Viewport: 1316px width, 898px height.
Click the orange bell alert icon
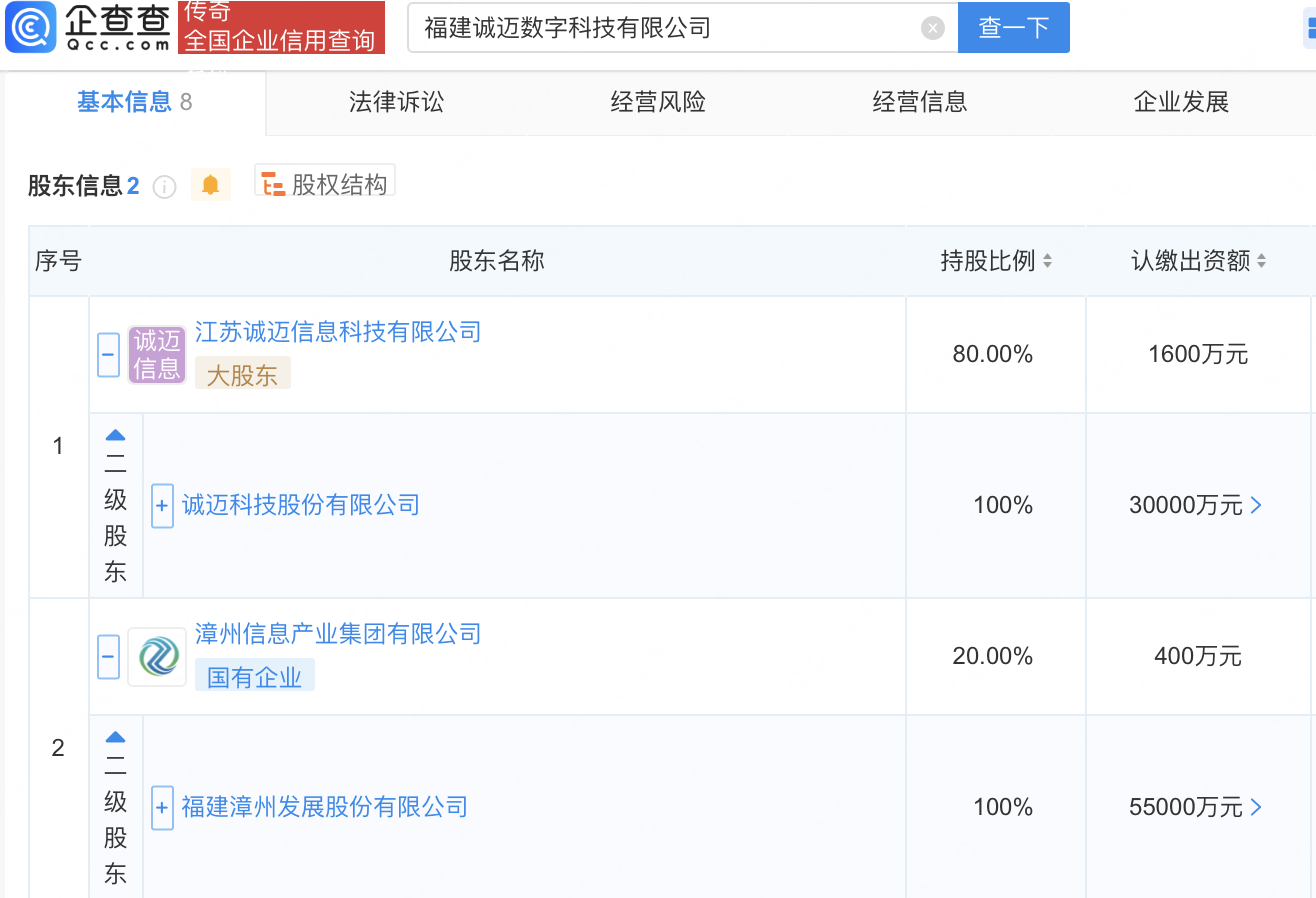(210, 185)
